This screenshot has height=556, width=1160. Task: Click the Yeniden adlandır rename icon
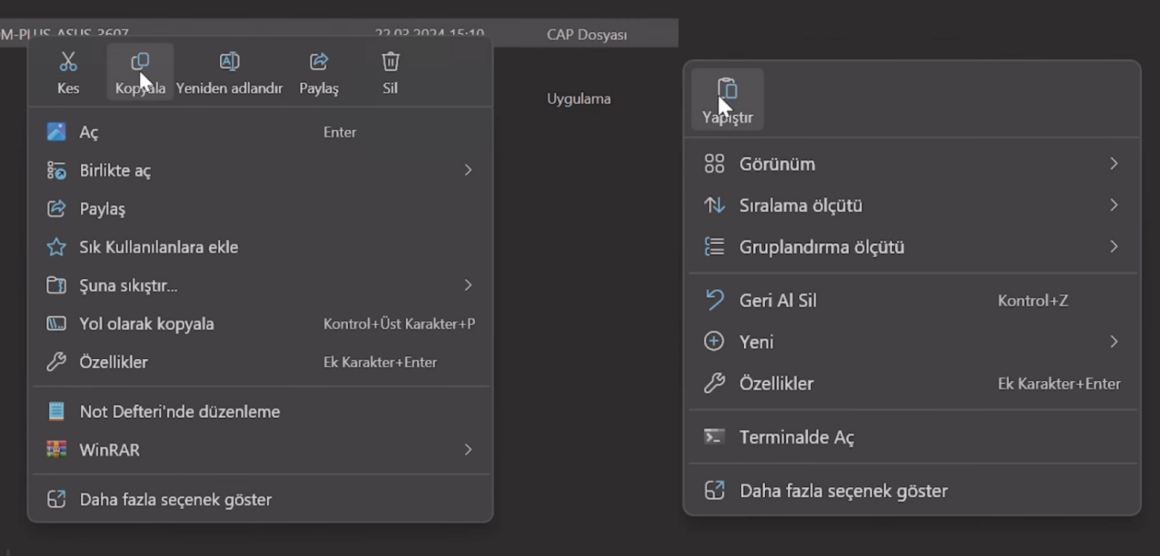pyautogui.click(x=229, y=62)
